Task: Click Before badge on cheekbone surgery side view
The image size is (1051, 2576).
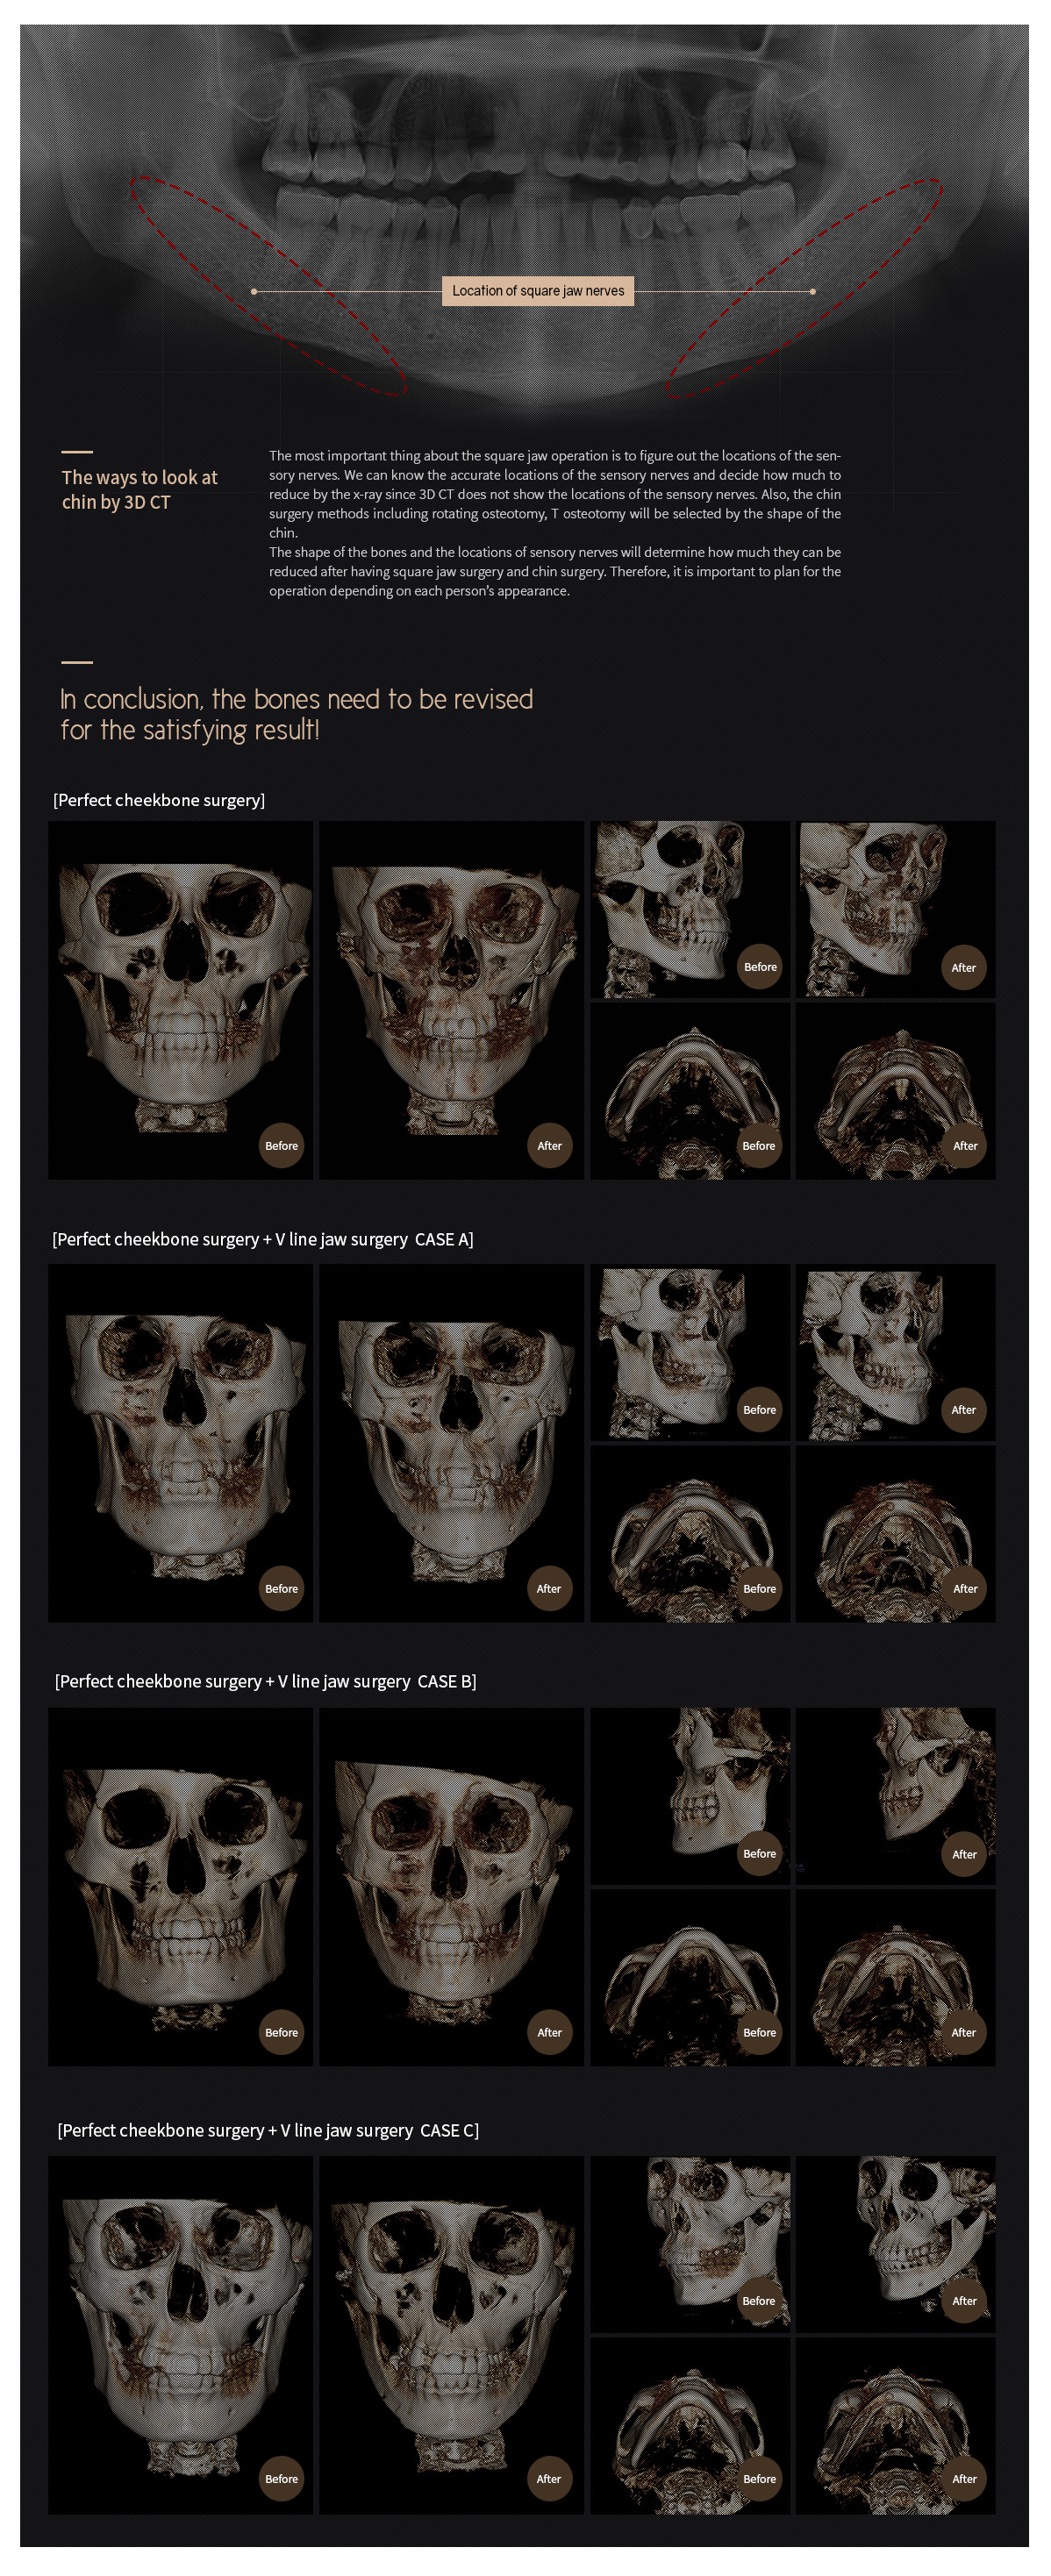Action: [760, 967]
